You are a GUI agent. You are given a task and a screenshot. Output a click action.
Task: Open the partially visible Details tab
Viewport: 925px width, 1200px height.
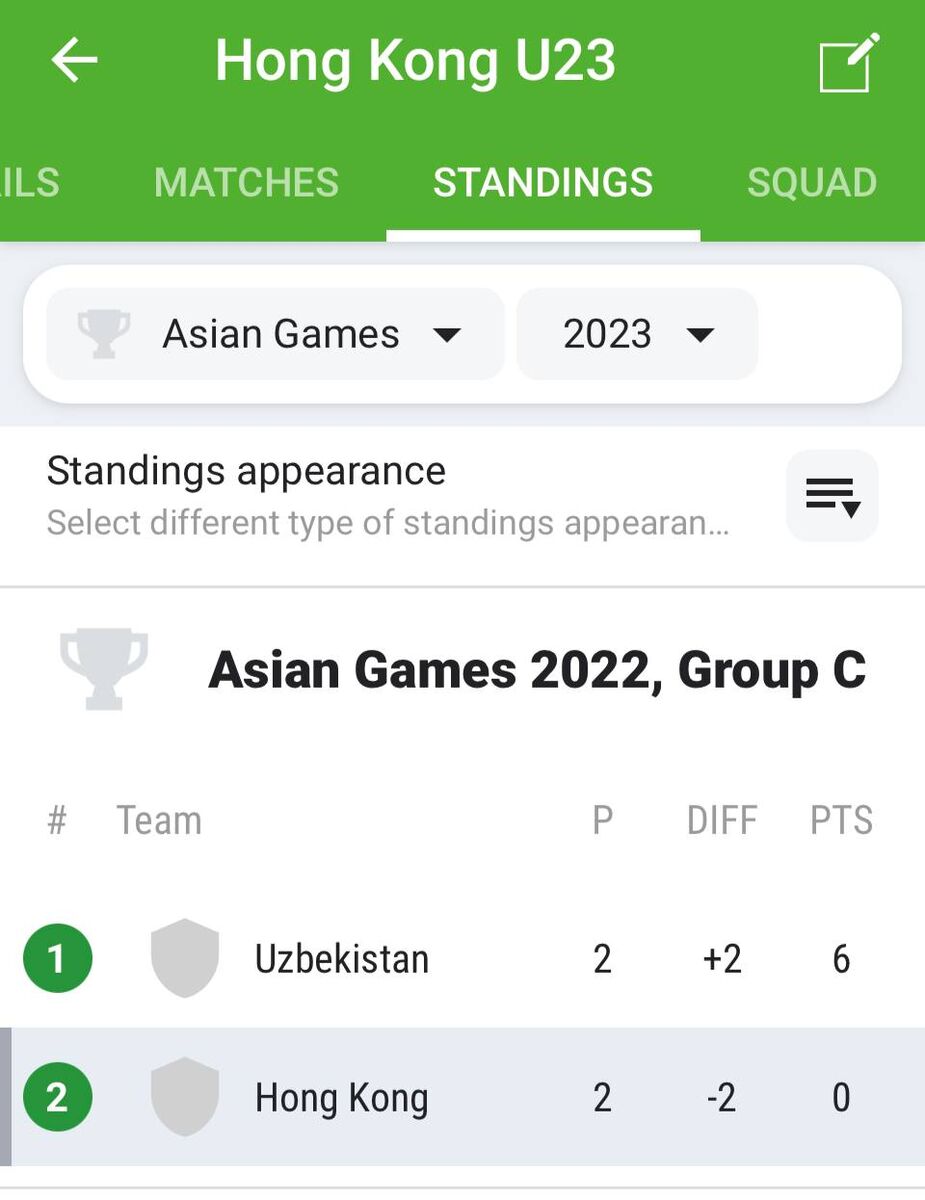tap(30, 183)
